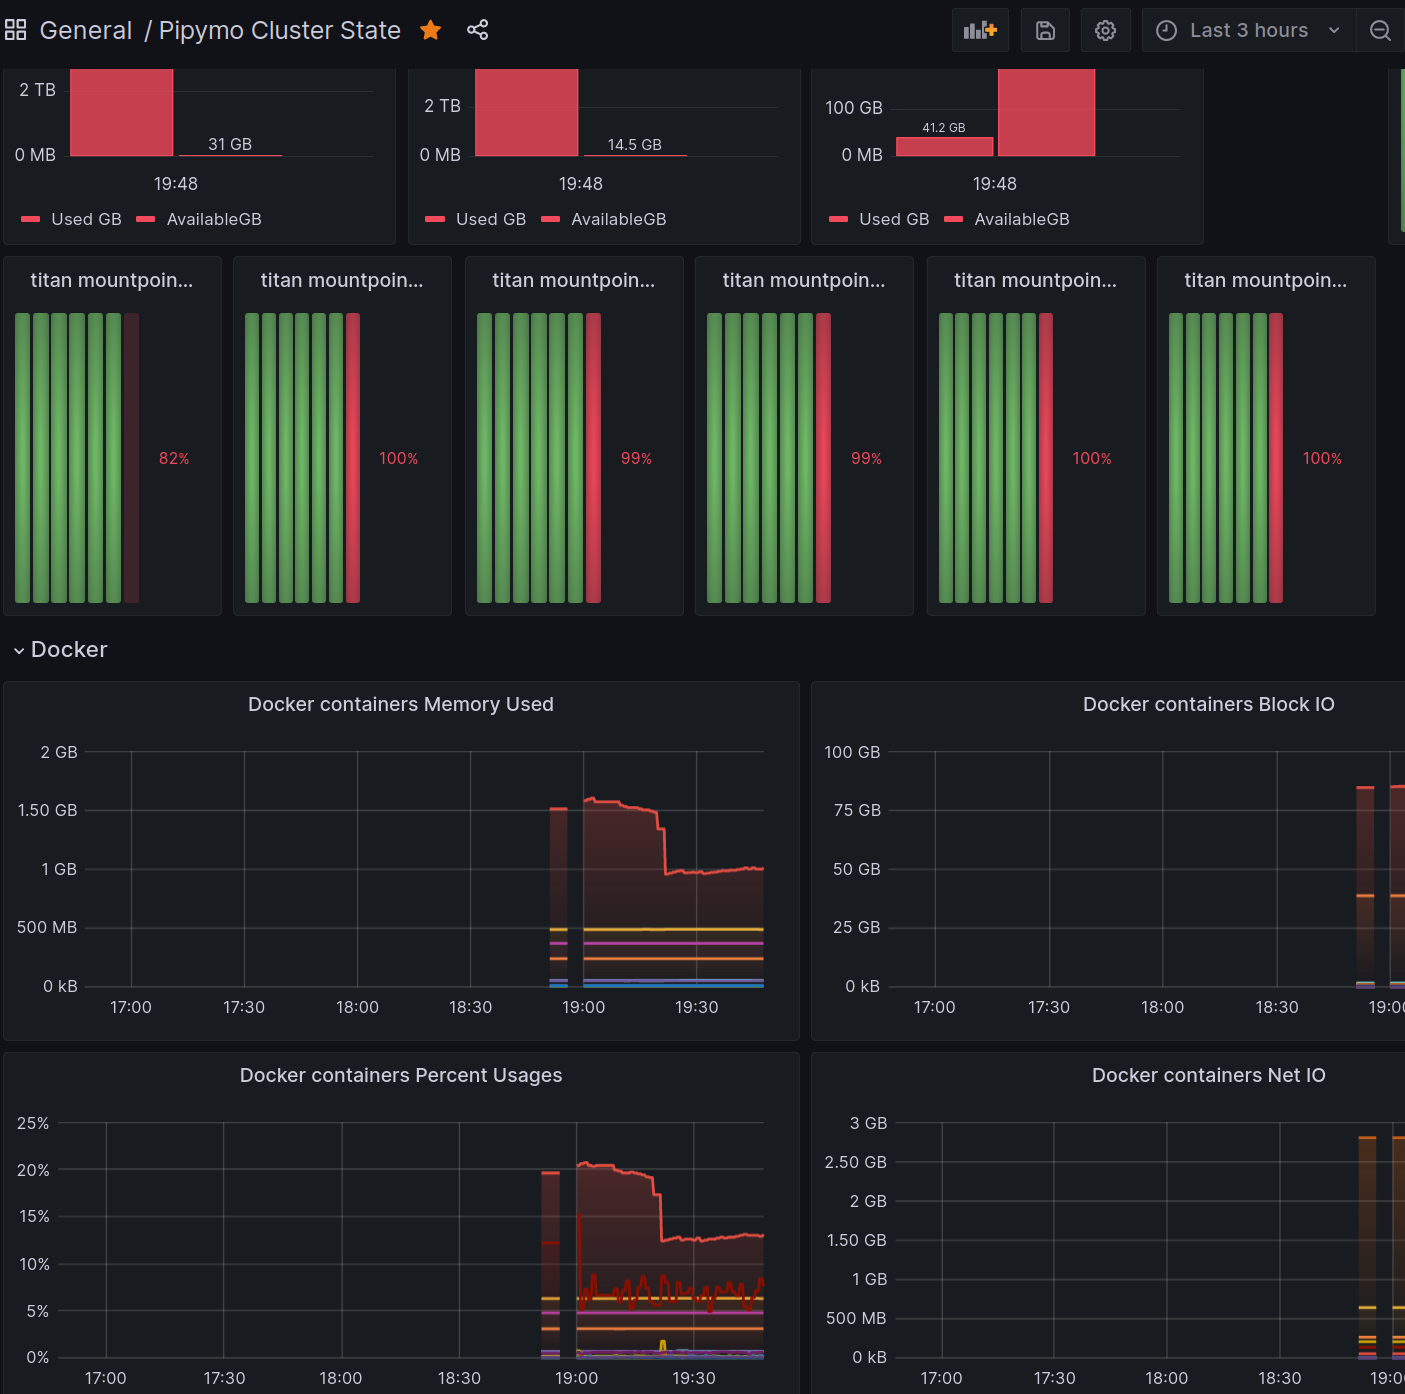This screenshot has height=1394, width=1405.
Task: Open Docker containers Block IO panel title
Action: coord(1208,704)
